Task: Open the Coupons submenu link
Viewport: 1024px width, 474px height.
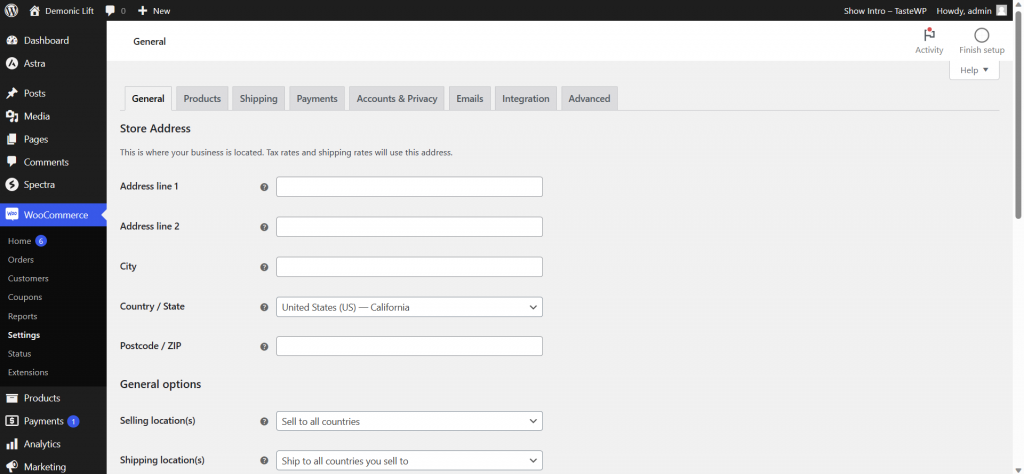Action: (x=25, y=297)
